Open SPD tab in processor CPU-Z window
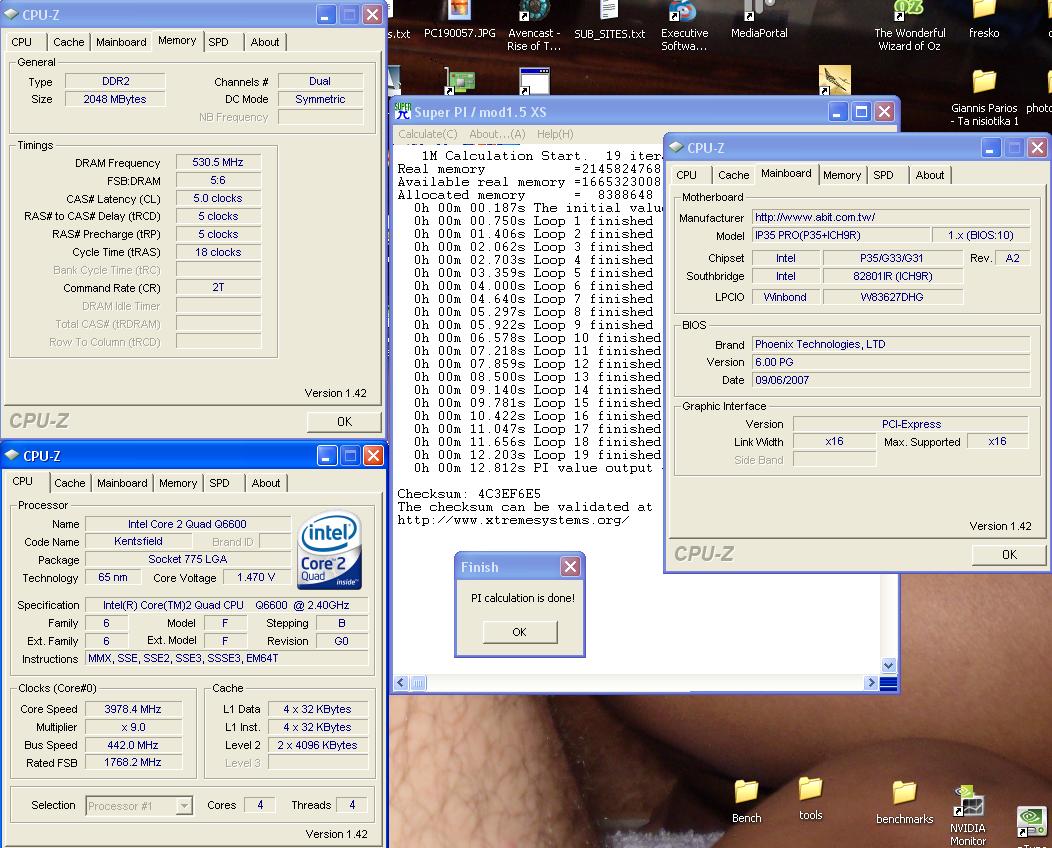 (x=219, y=483)
